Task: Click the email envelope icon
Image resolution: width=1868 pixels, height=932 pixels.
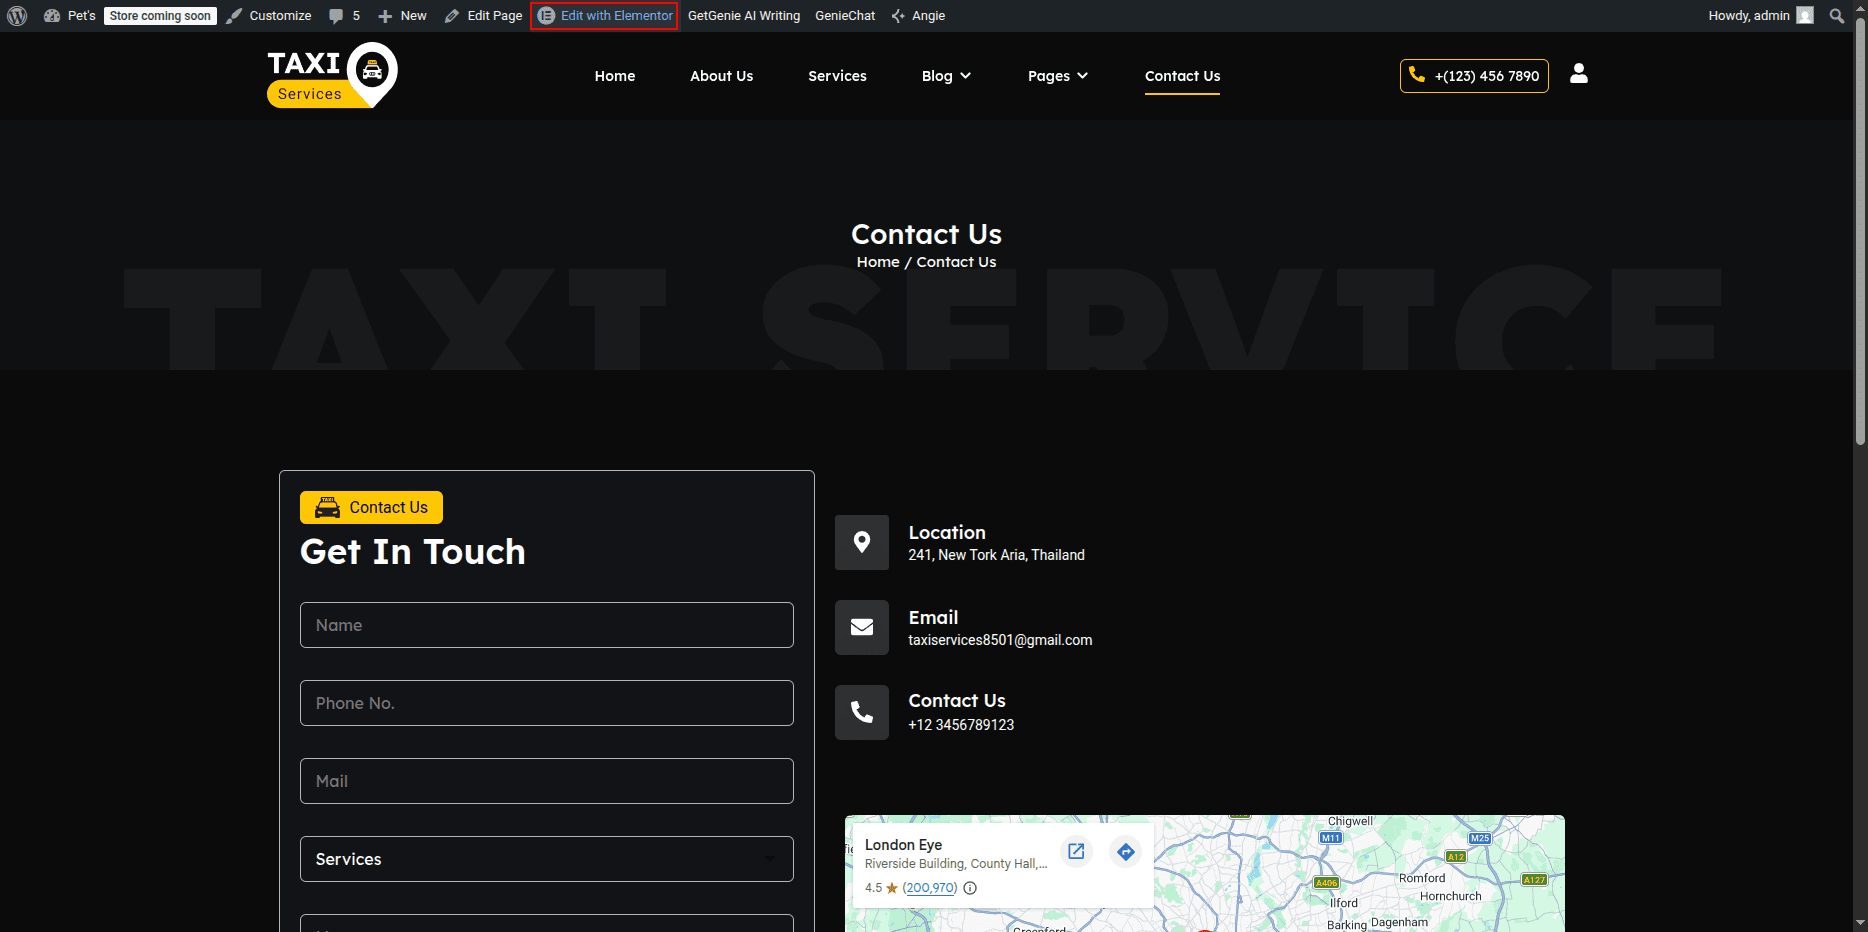Action: (862, 627)
